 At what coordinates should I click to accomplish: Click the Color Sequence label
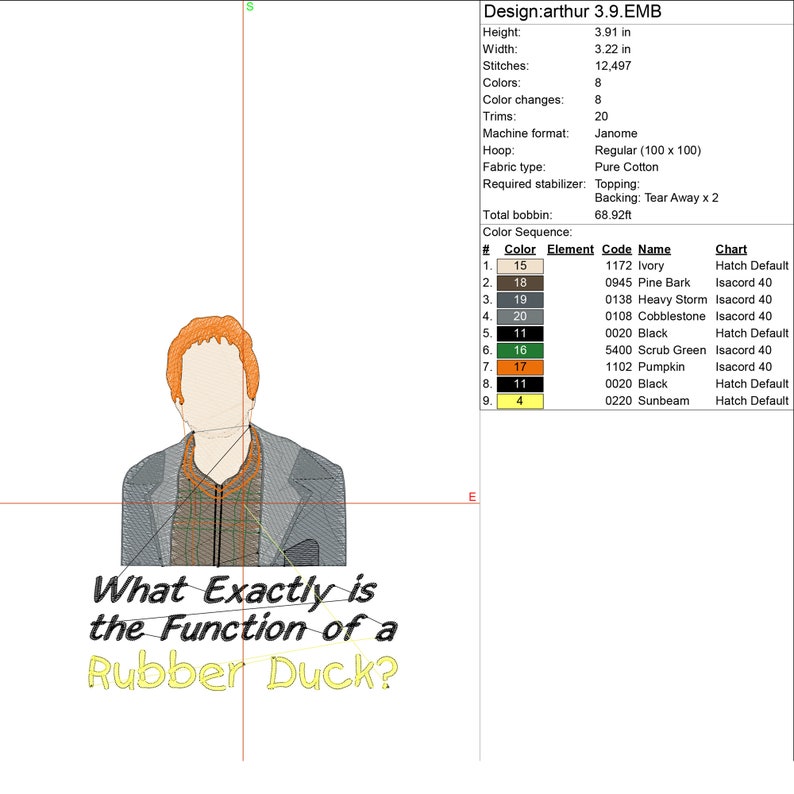527,232
